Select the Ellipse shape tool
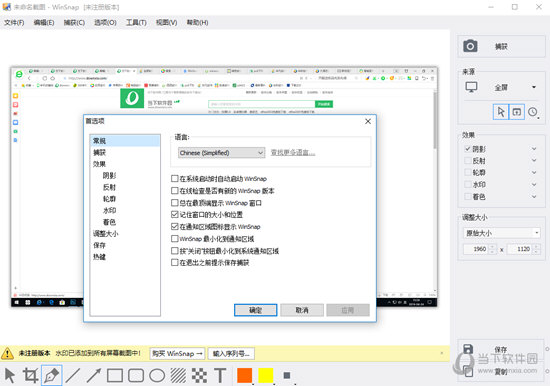 click(157, 375)
